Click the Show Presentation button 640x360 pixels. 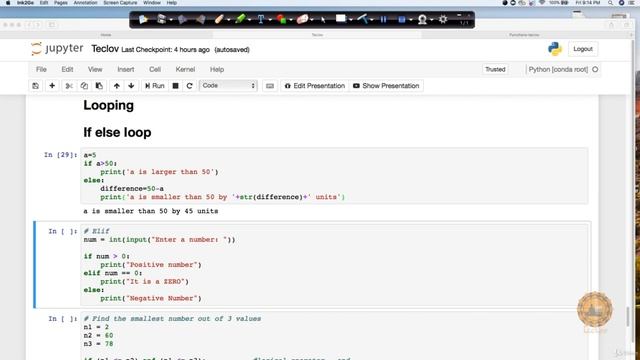point(386,86)
